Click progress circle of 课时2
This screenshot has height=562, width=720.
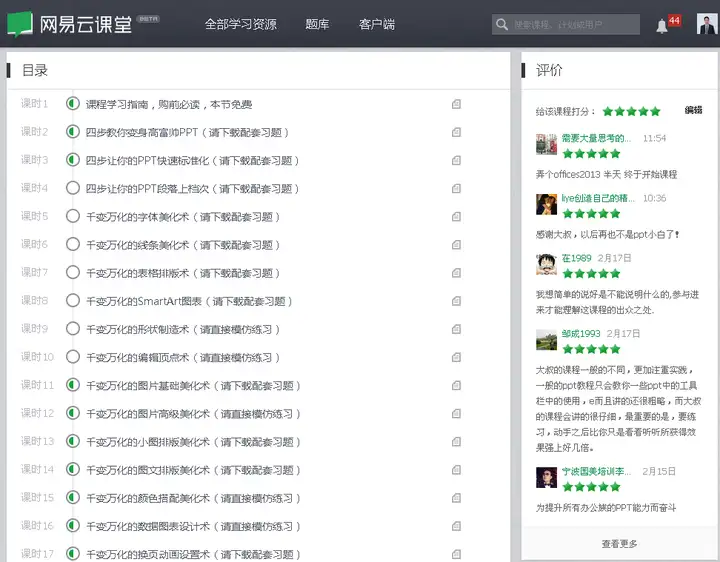(x=73, y=132)
